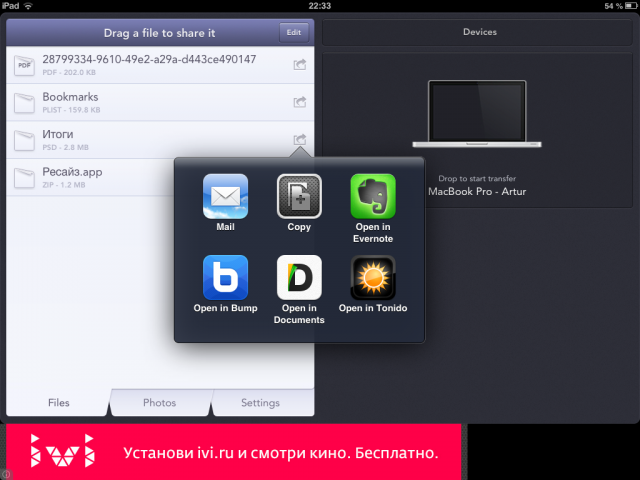Tap the Wi-Fi icon in status bar

tap(28, 6)
